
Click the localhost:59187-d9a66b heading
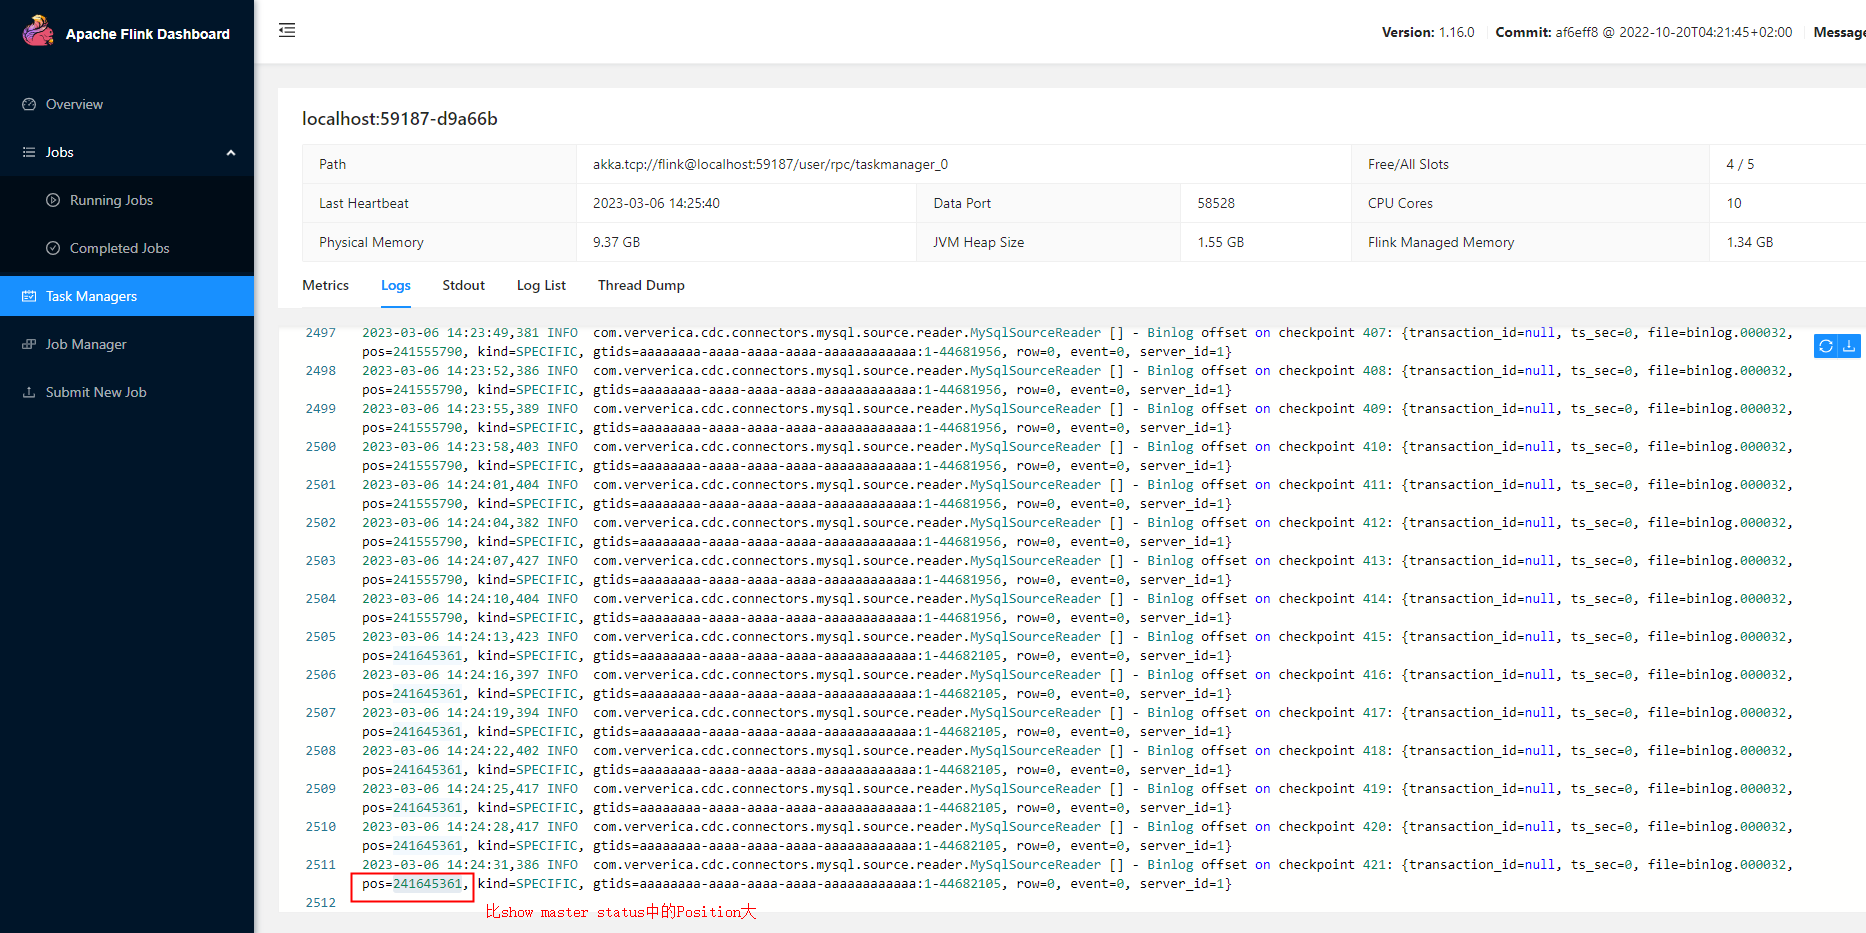[400, 119]
